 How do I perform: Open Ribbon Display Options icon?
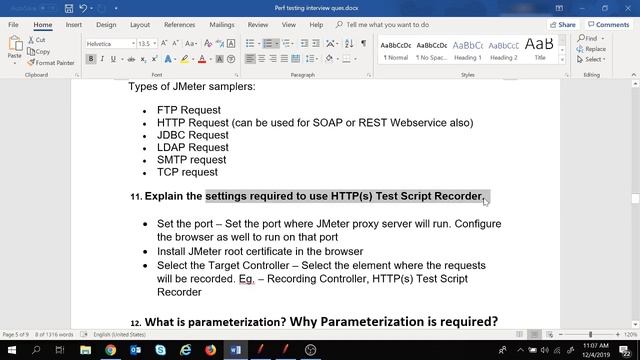coord(559,8)
